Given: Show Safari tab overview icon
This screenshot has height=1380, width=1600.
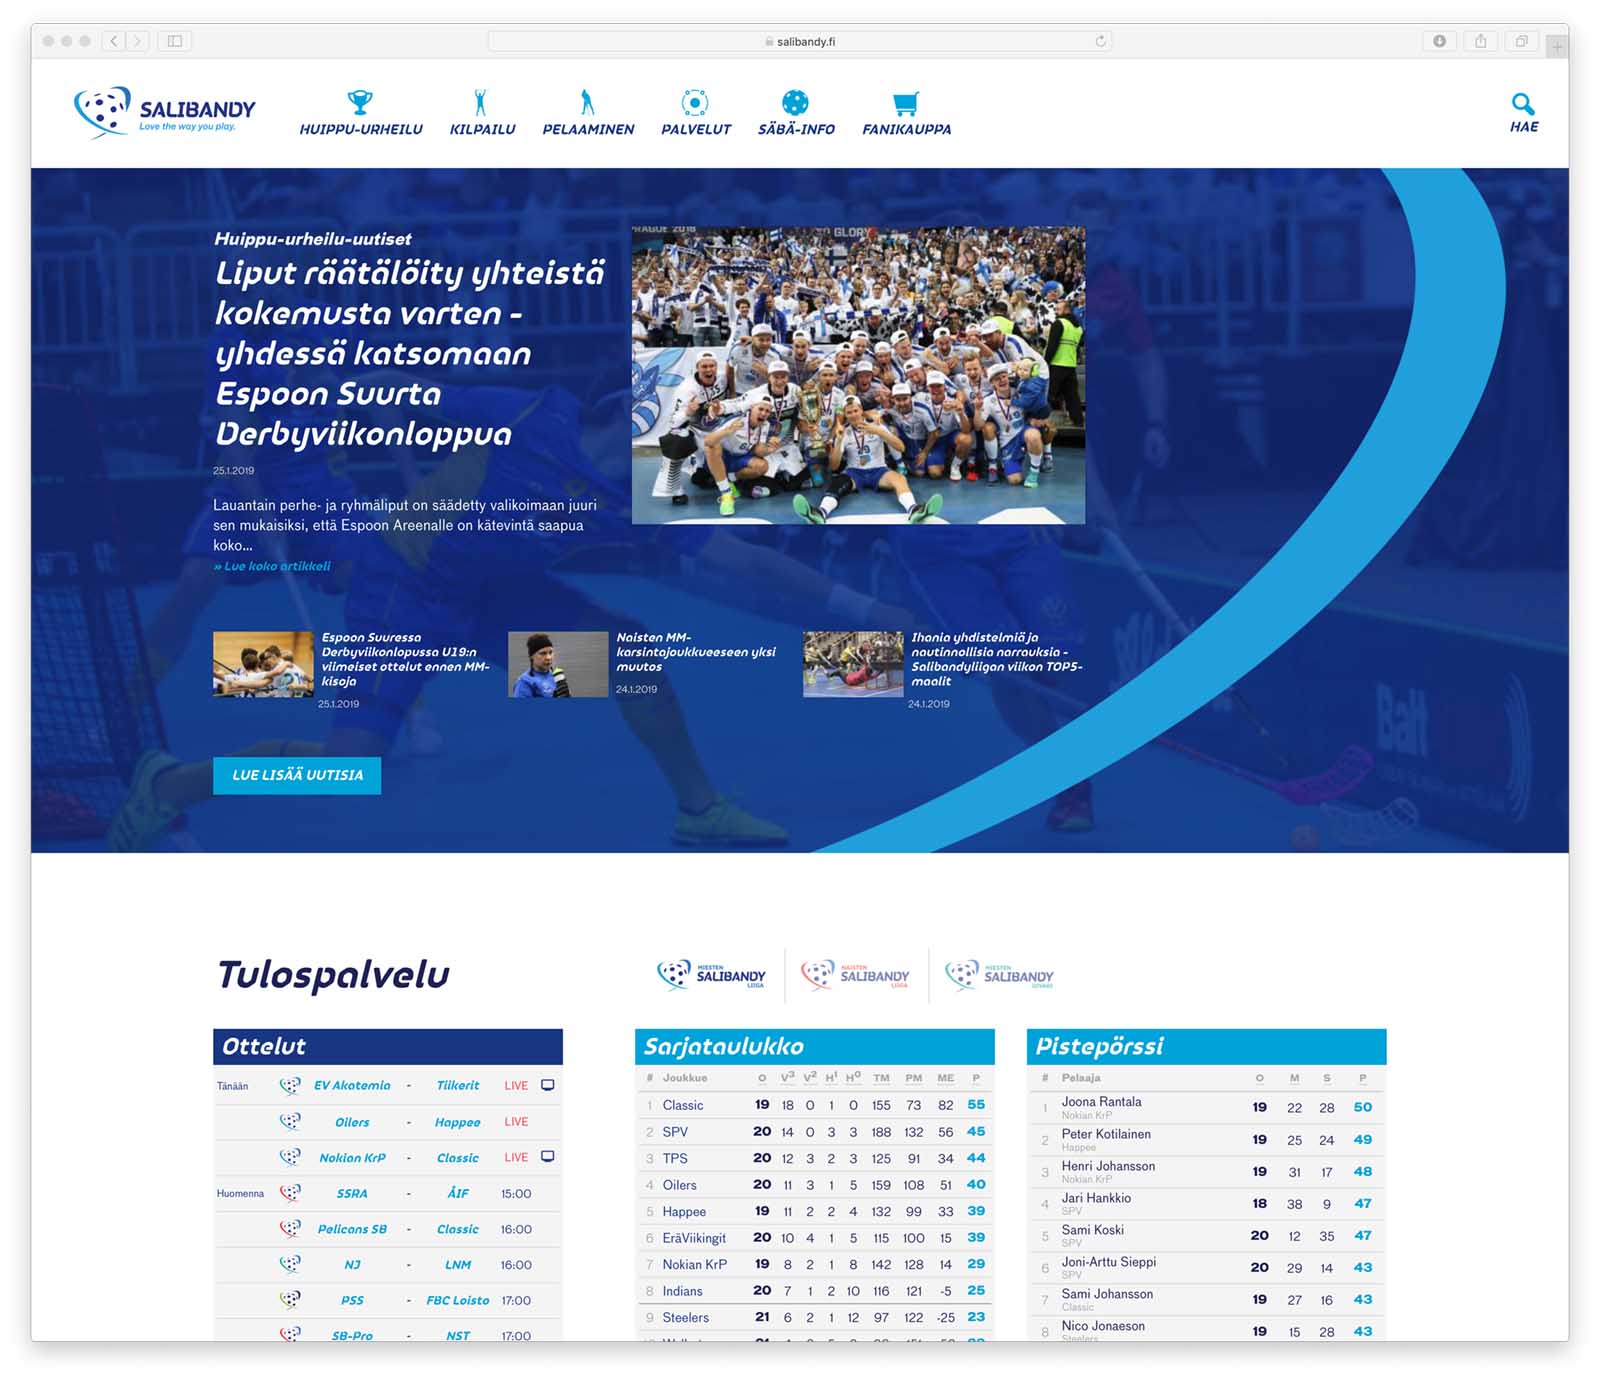Looking at the screenshot, I should tap(1521, 41).
